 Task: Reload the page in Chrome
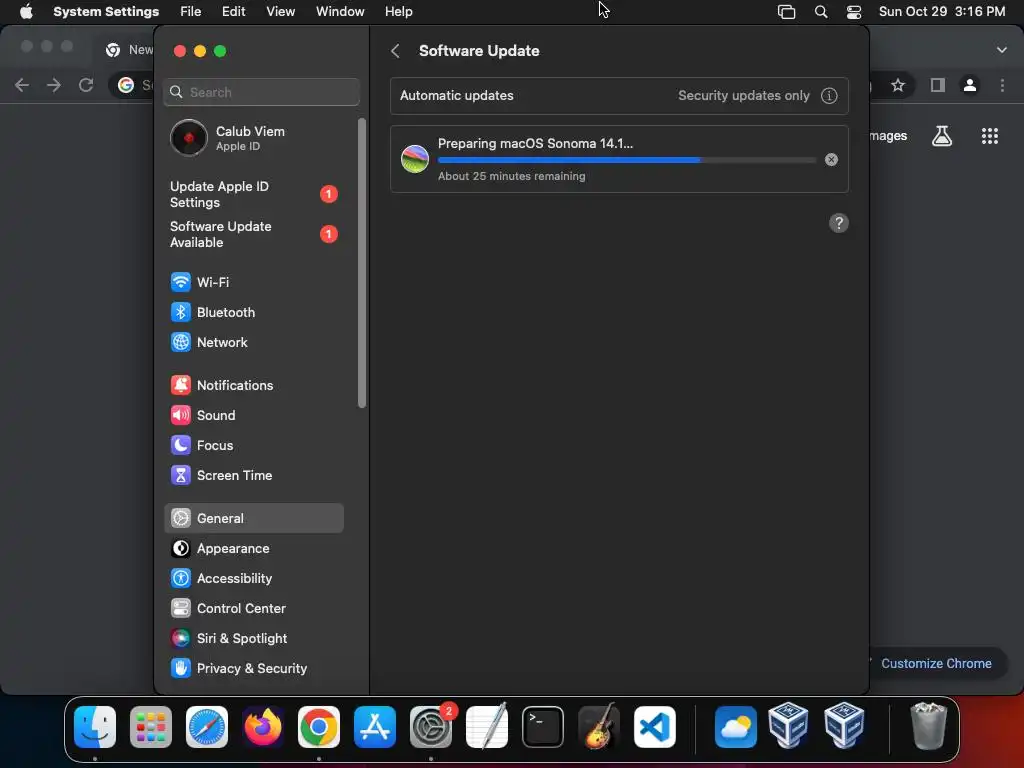point(86,85)
